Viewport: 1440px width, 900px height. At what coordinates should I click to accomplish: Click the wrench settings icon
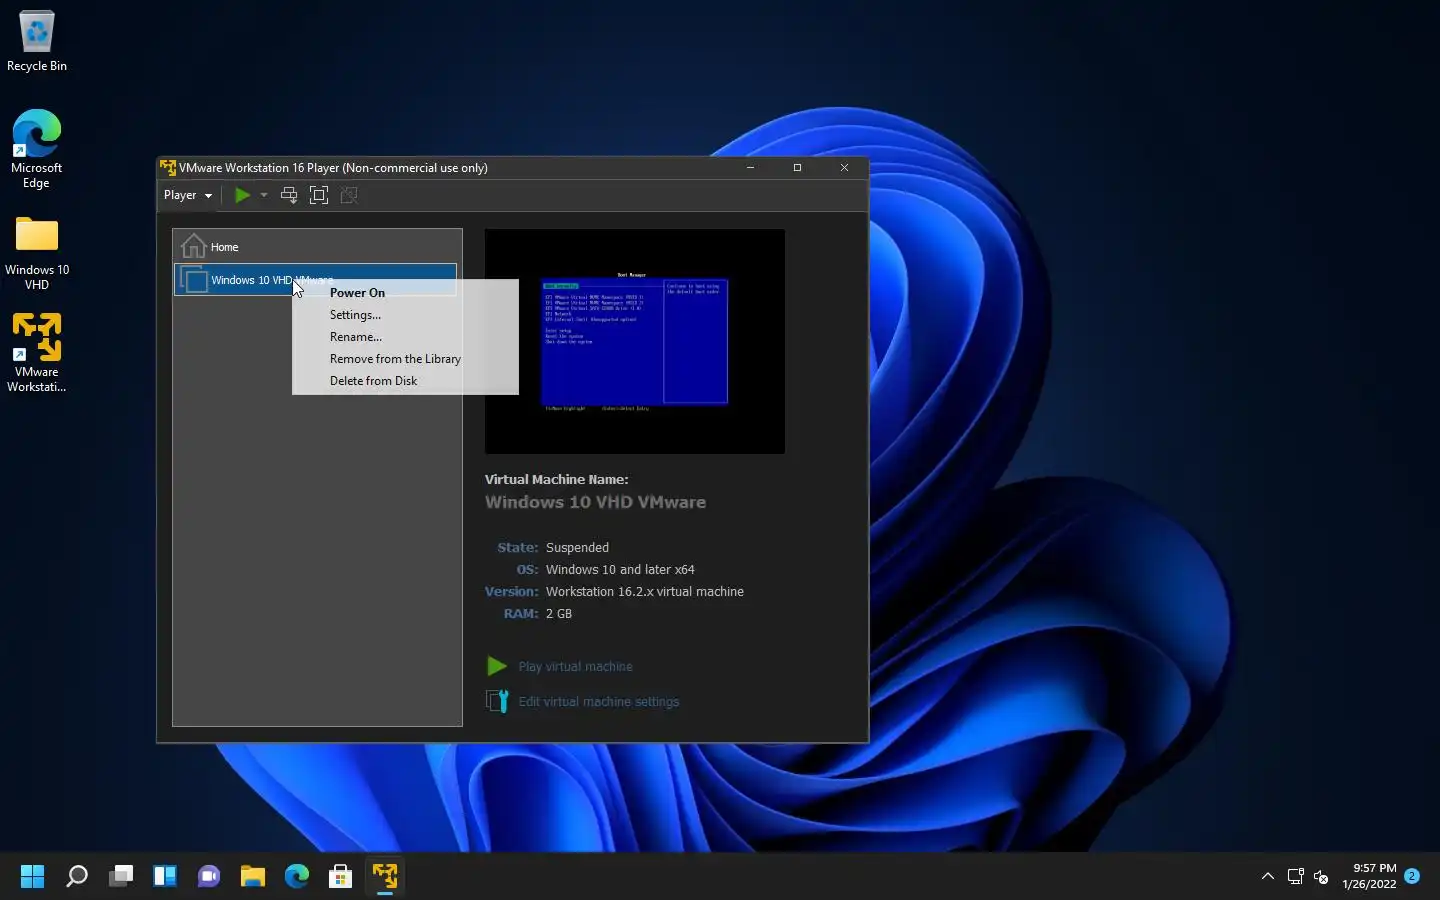click(497, 701)
